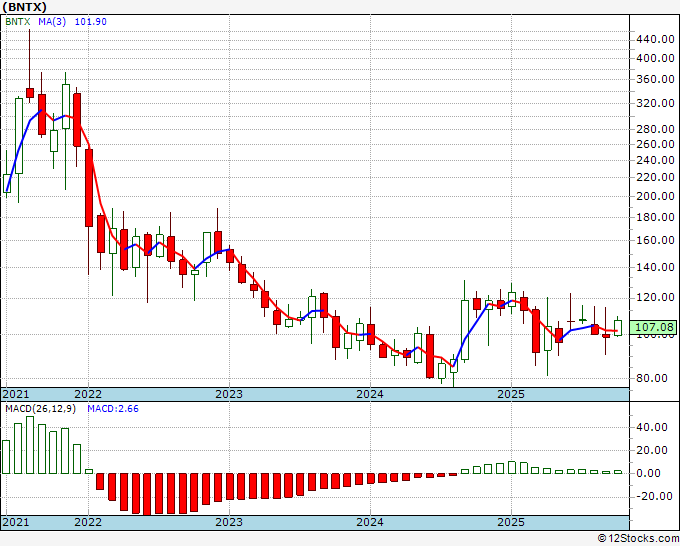The height and width of the screenshot is (546, 680).
Task: Click the 80.00 price axis label
Action: [x=654, y=378]
